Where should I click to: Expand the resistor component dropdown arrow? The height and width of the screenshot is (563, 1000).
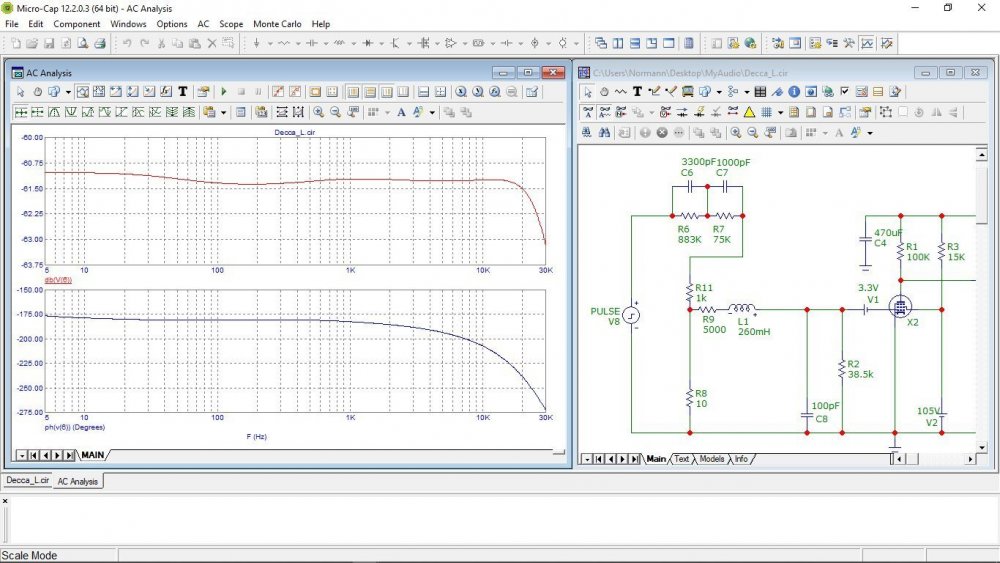tap(297, 43)
